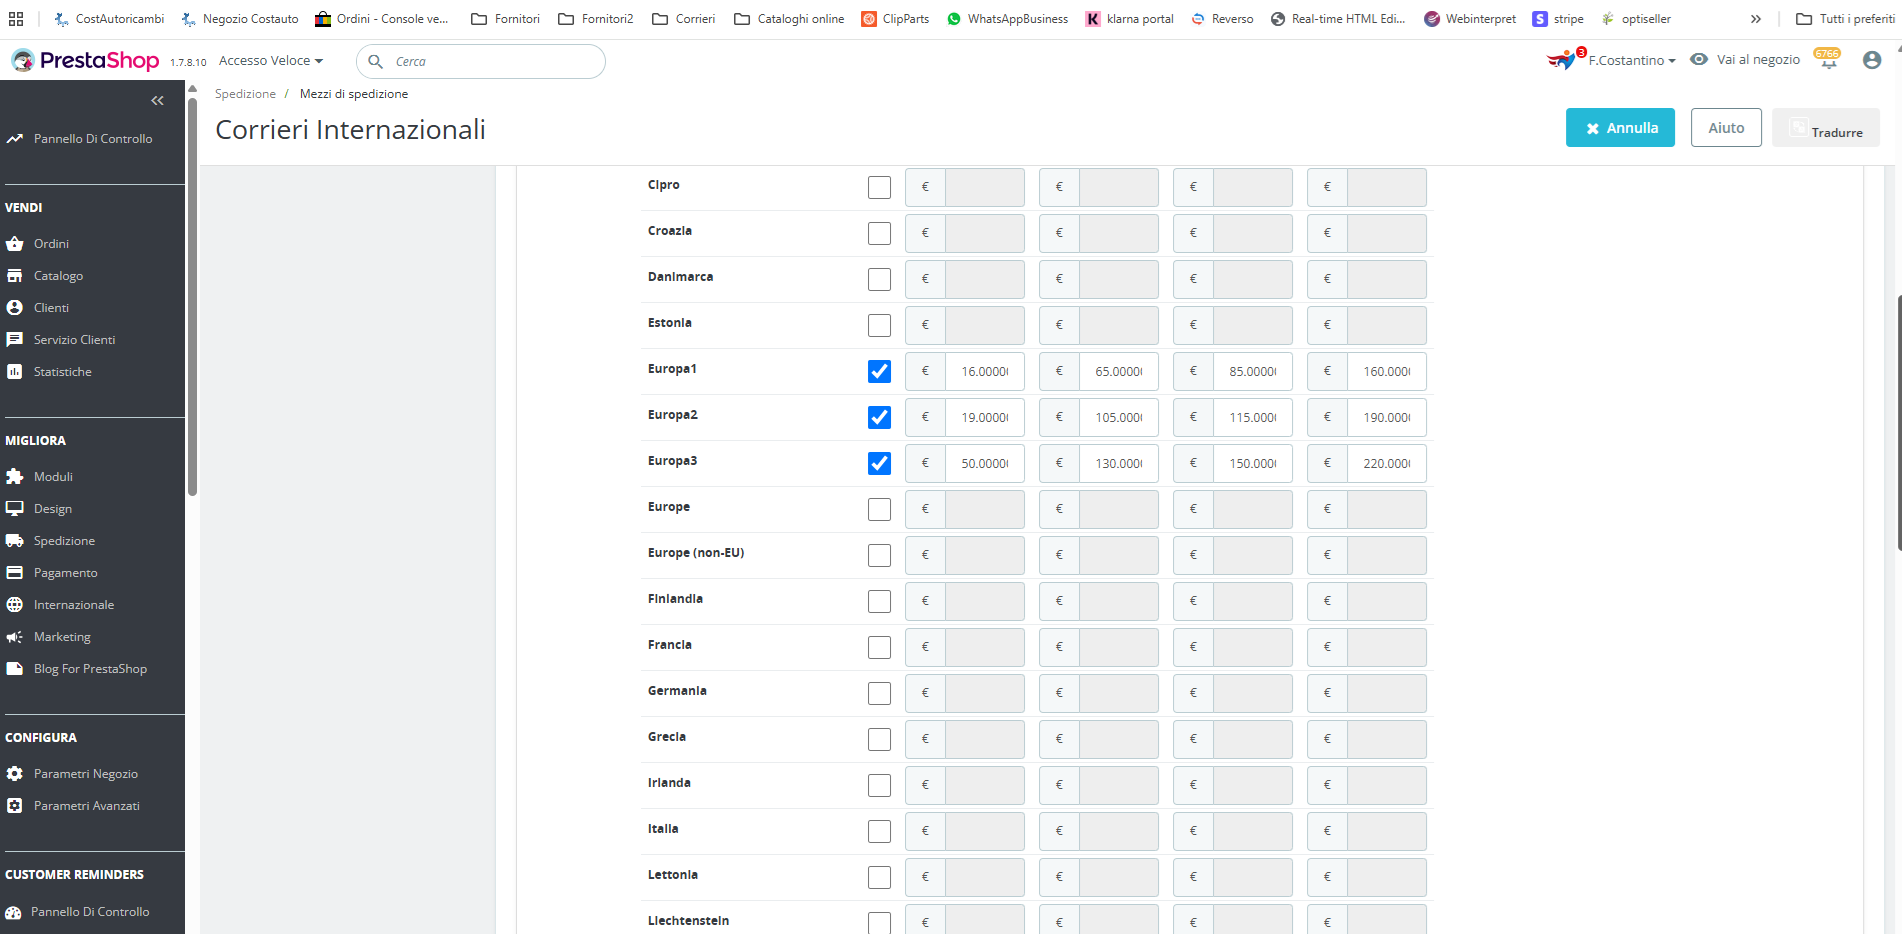Open the Clienti person icon
This screenshot has width=1902, height=934.
tap(14, 308)
